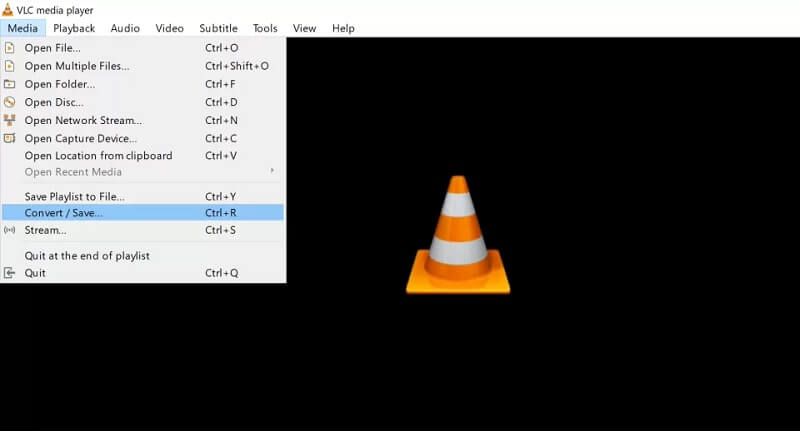Click the Ctrl+Shift+O shortcut label
The width and height of the screenshot is (800, 431).
[x=237, y=66]
